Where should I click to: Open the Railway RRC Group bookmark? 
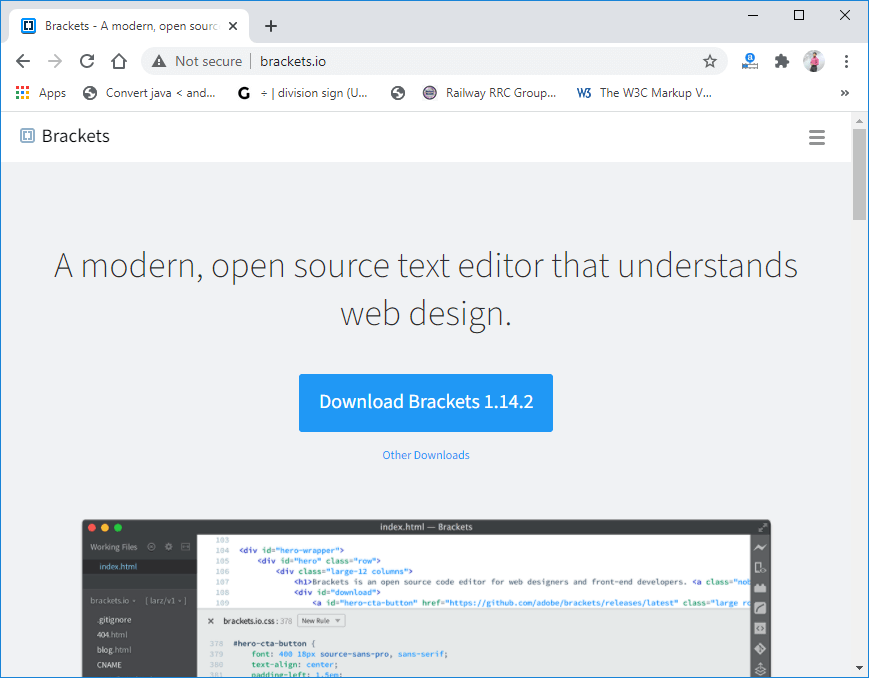489,93
